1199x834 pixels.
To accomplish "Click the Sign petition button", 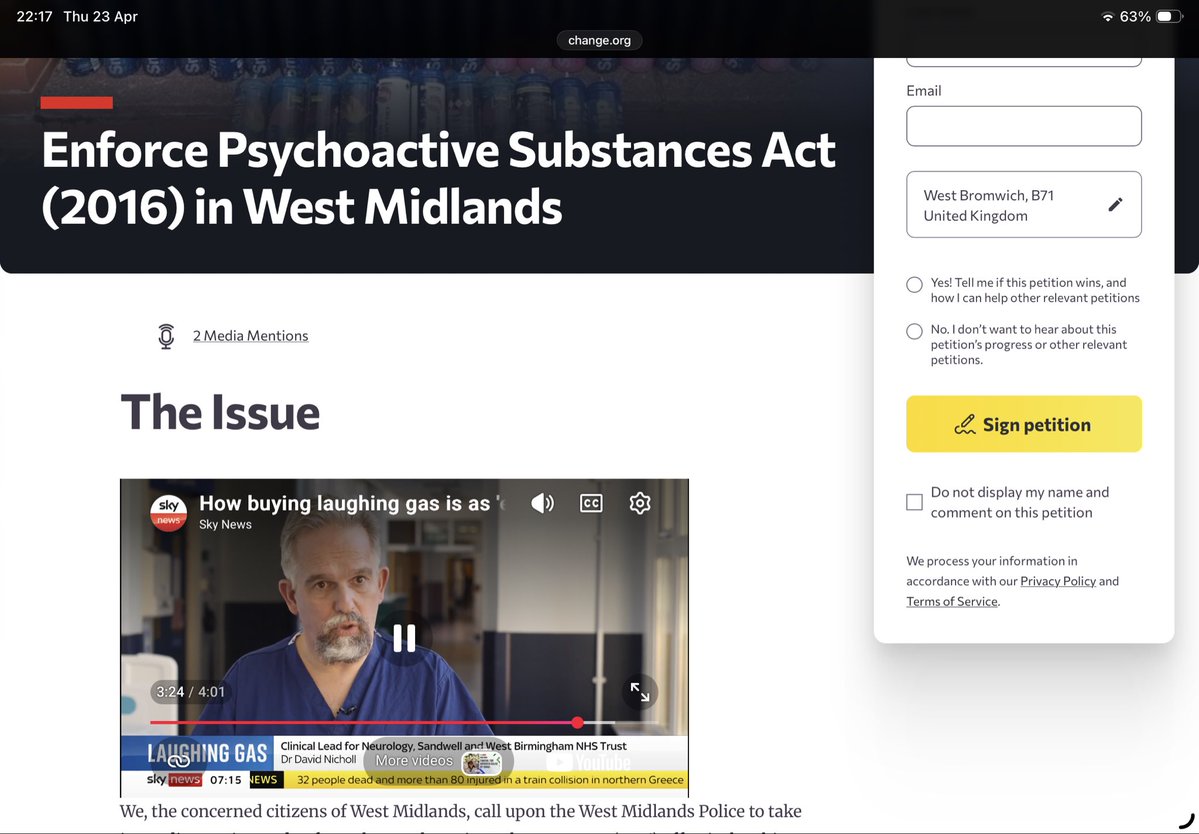I will pyautogui.click(x=1023, y=423).
